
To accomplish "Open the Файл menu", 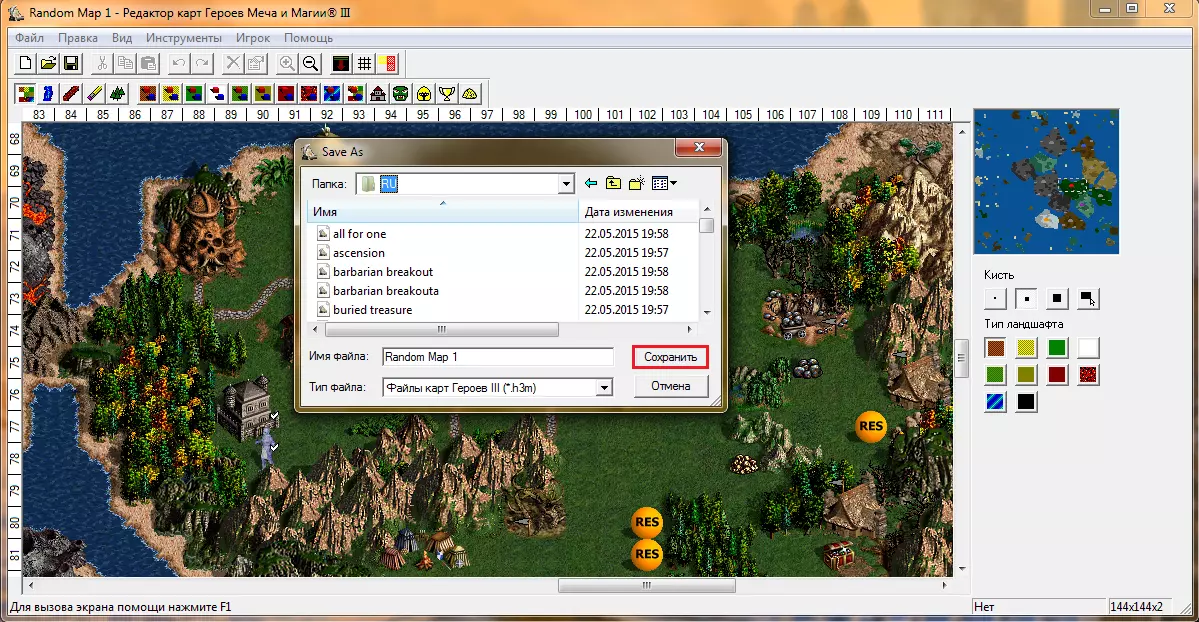I will pyautogui.click(x=29, y=37).
